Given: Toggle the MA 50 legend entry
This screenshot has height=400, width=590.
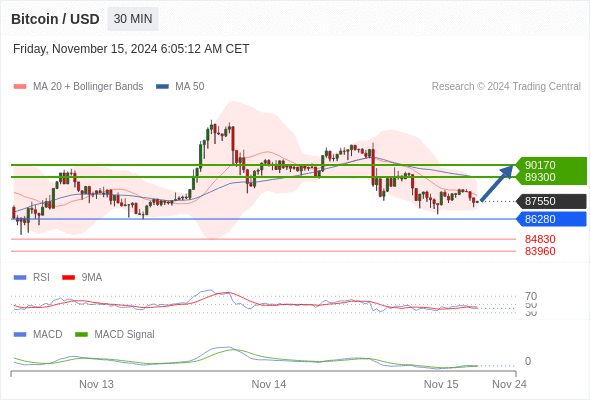Looking at the screenshot, I should pyautogui.click(x=180, y=87).
